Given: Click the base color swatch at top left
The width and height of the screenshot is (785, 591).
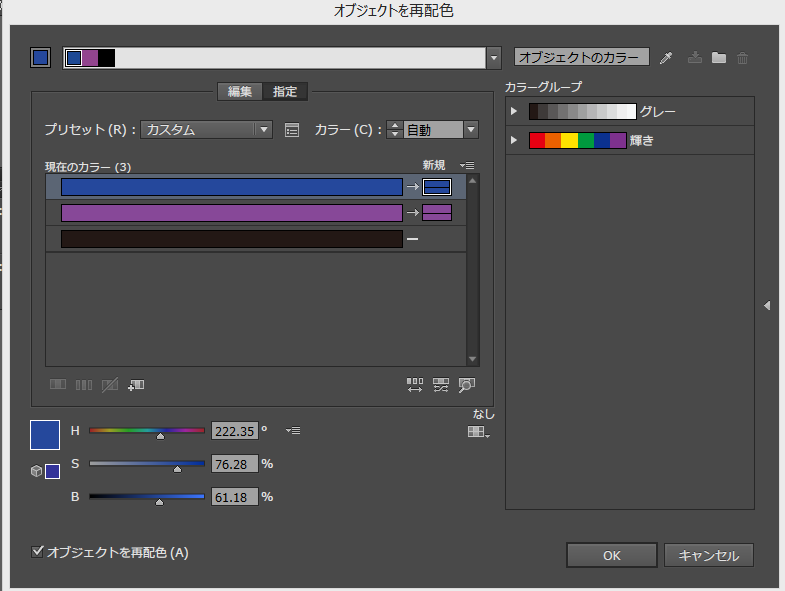Looking at the screenshot, I should coord(41,58).
